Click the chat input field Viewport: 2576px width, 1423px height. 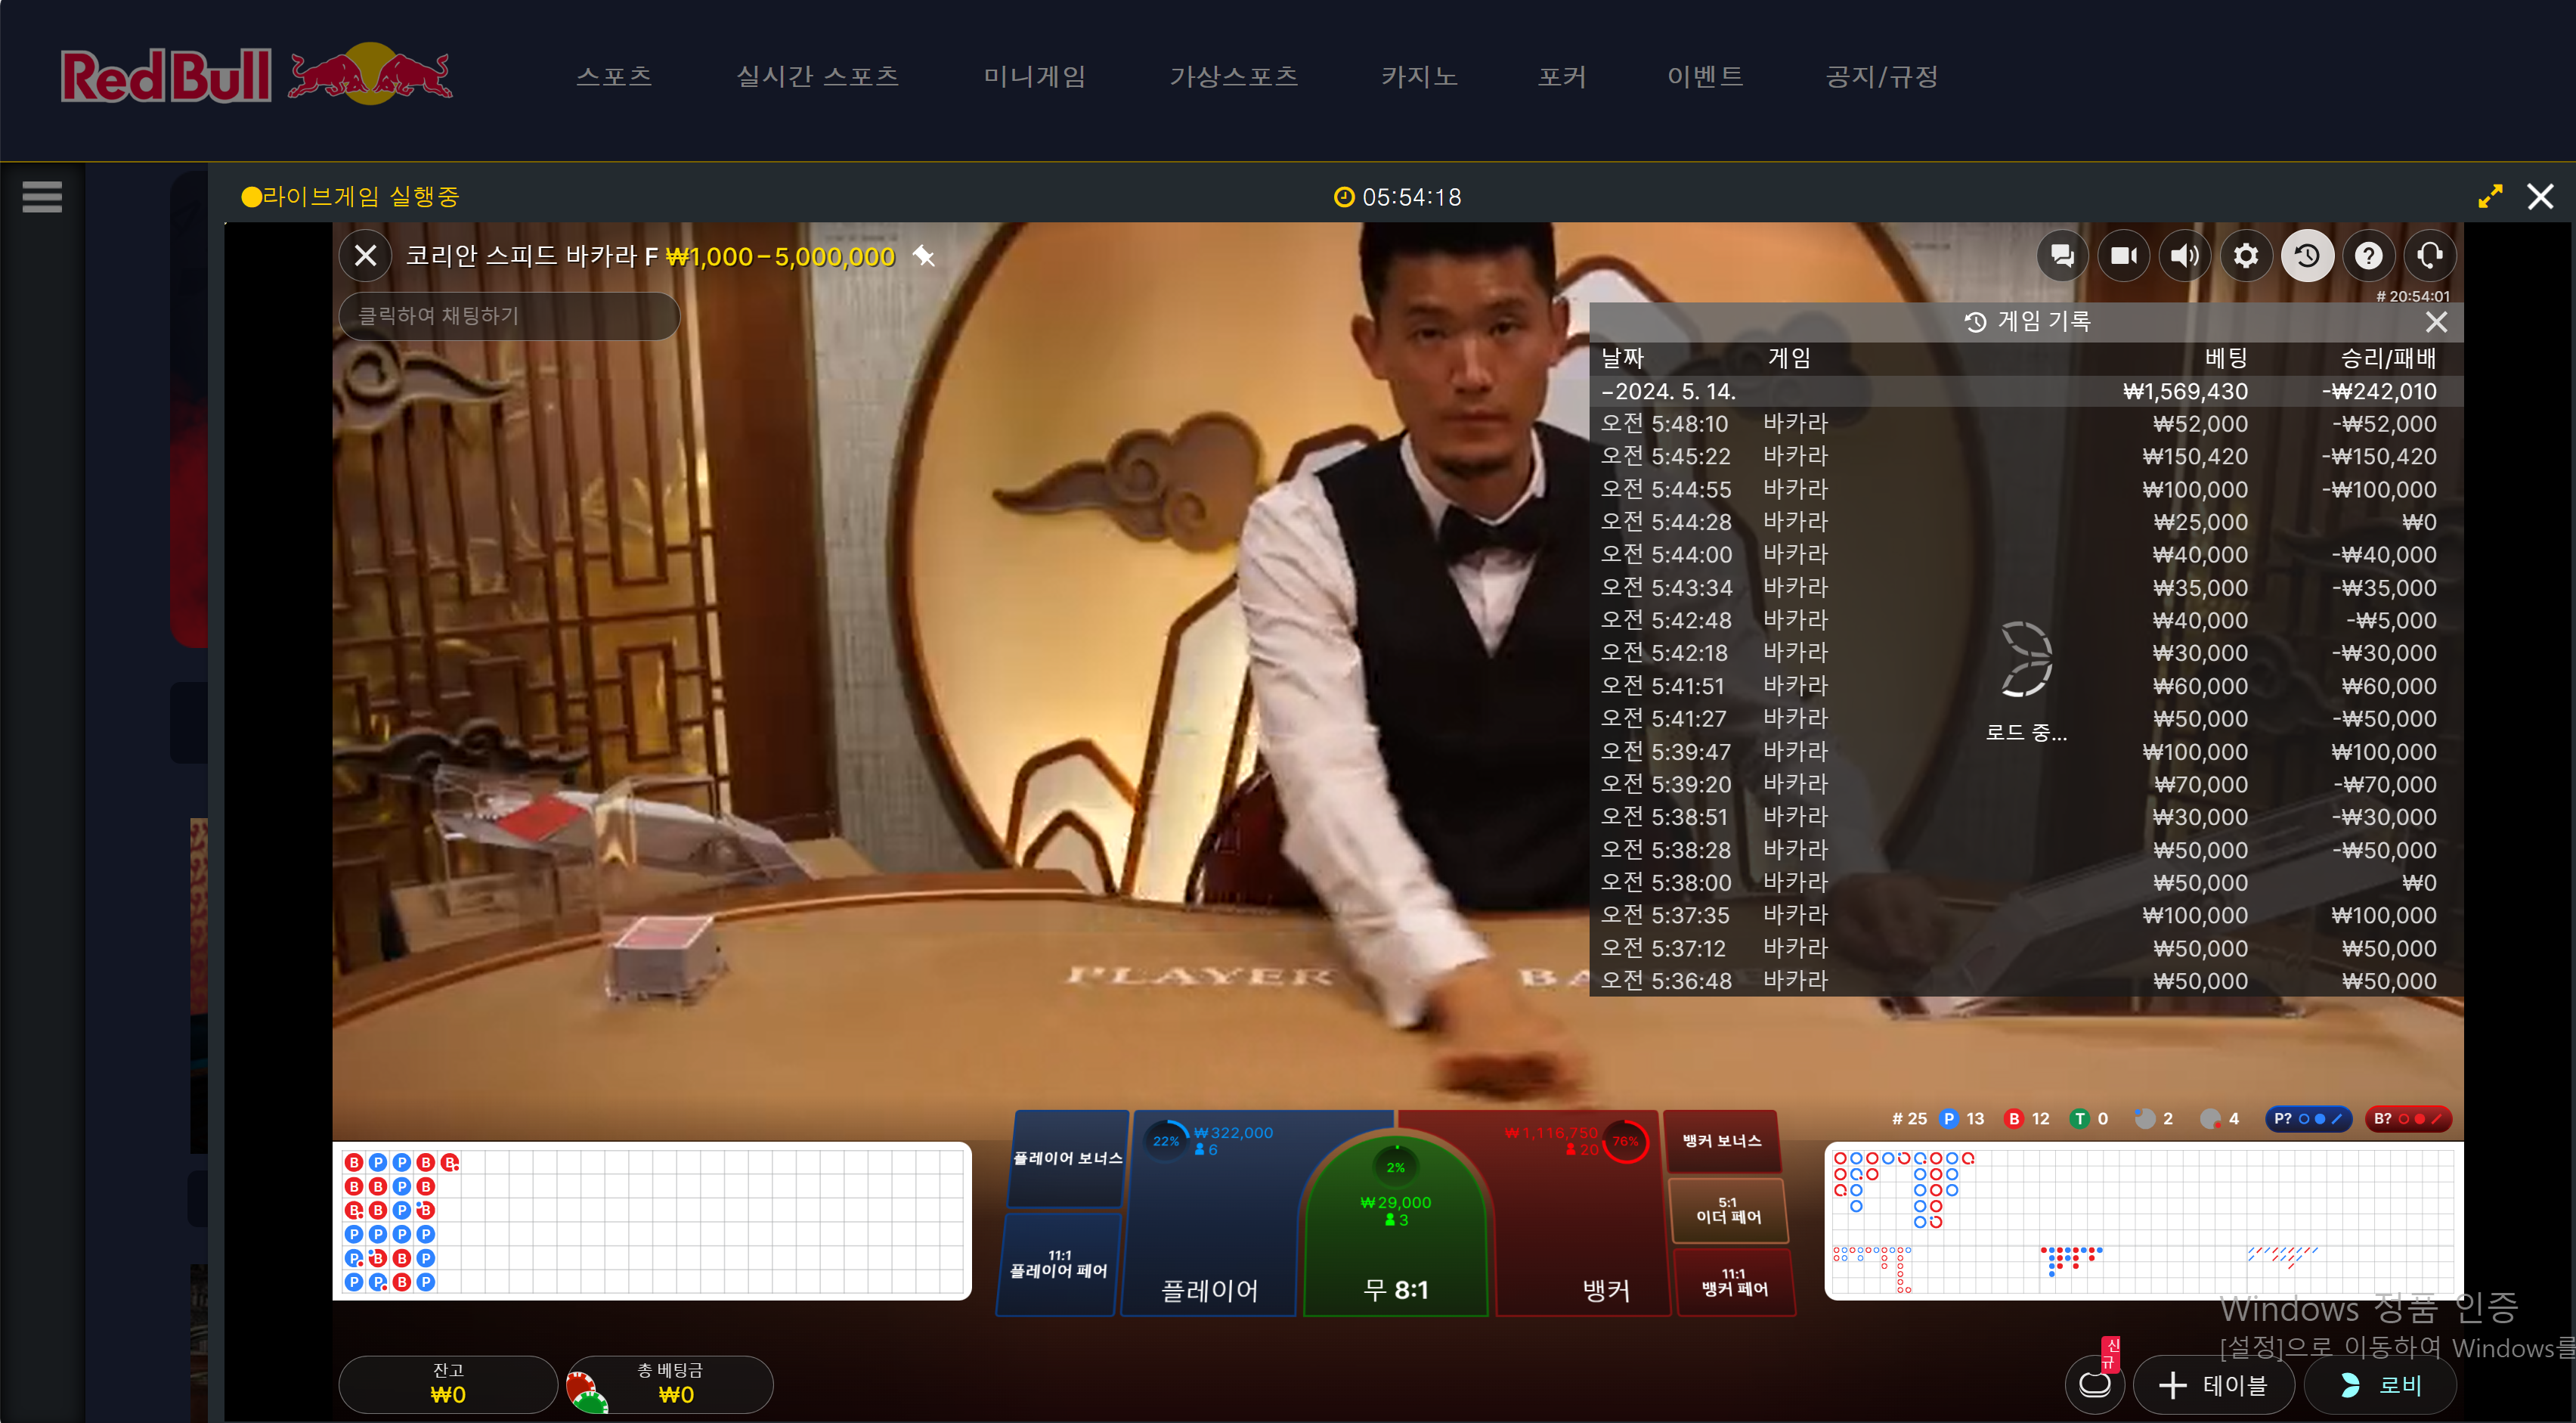point(509,316)
